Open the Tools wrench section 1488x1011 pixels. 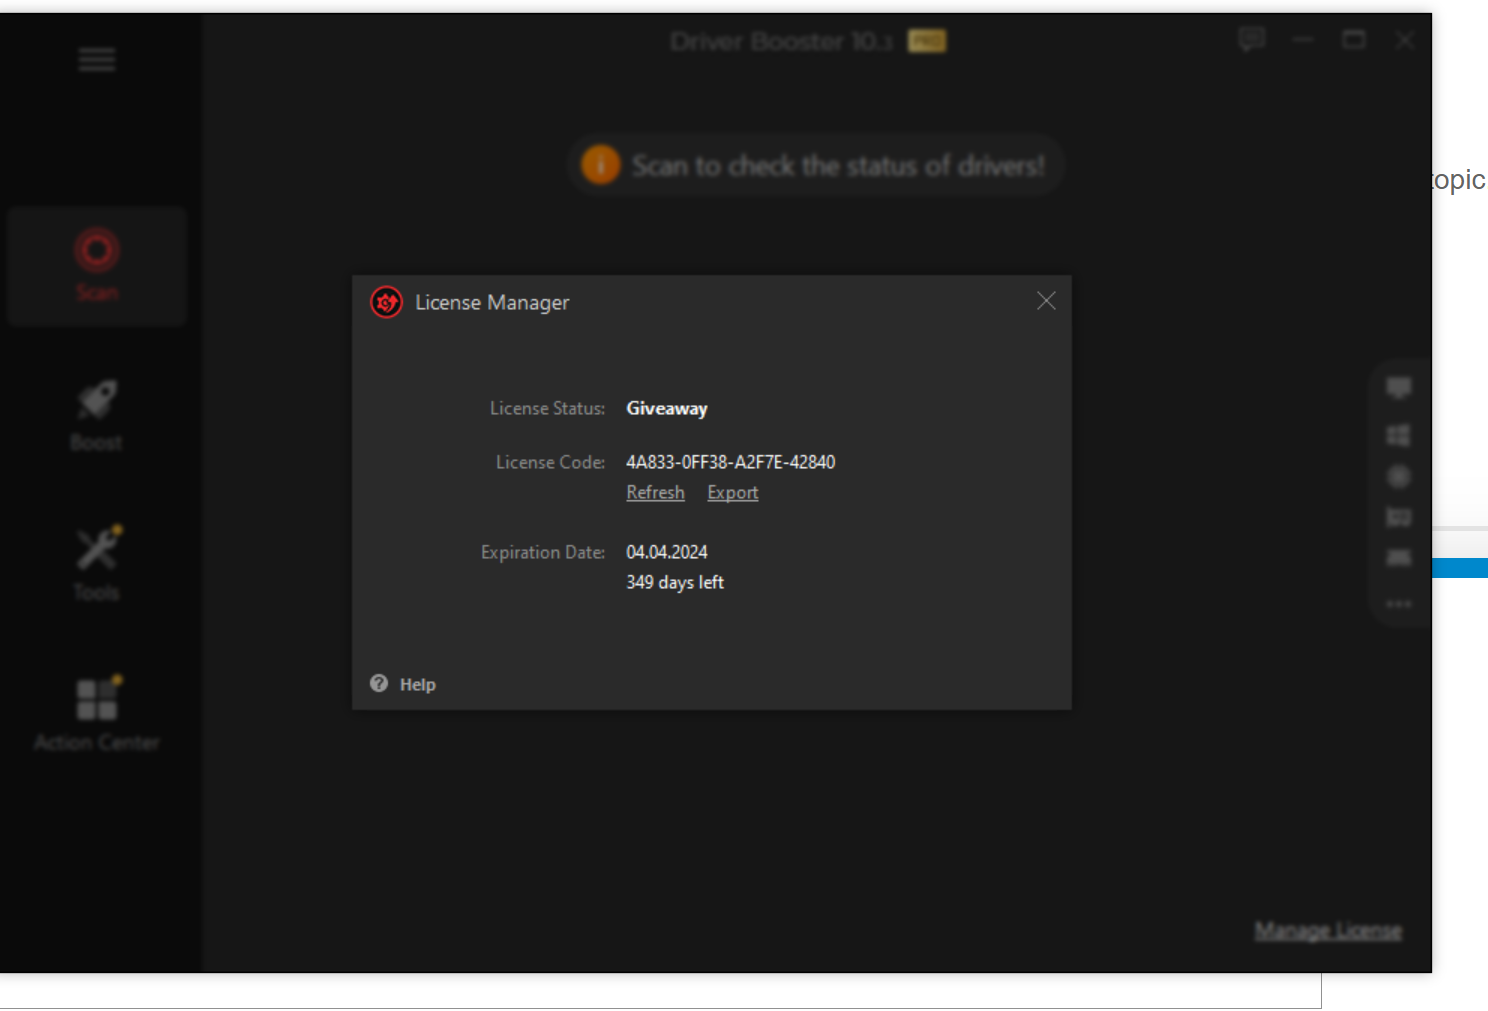[x=97, y=563]
